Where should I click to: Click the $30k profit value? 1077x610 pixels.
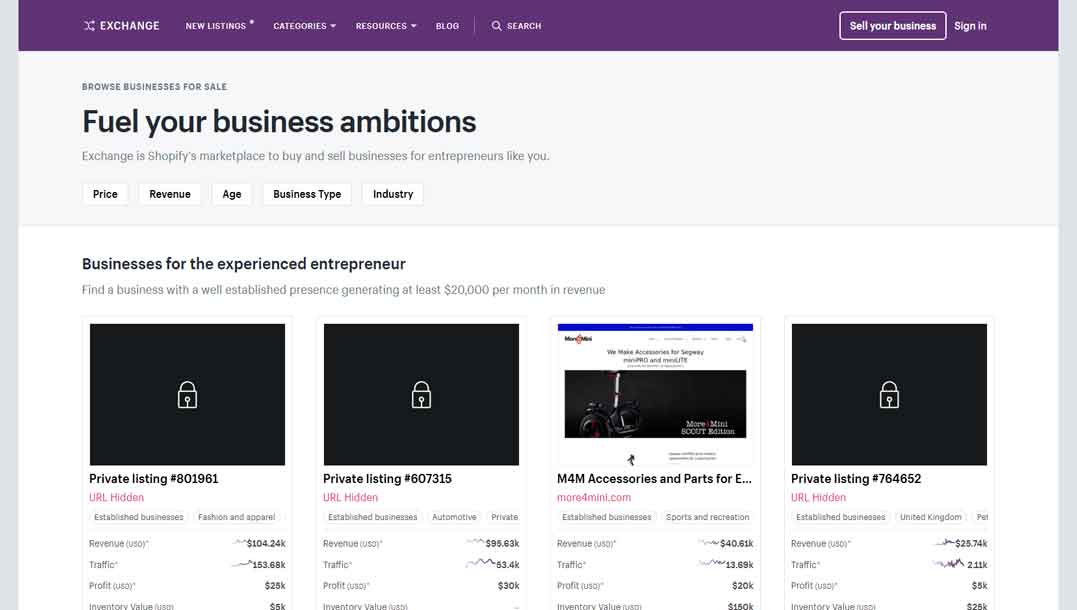508,586
